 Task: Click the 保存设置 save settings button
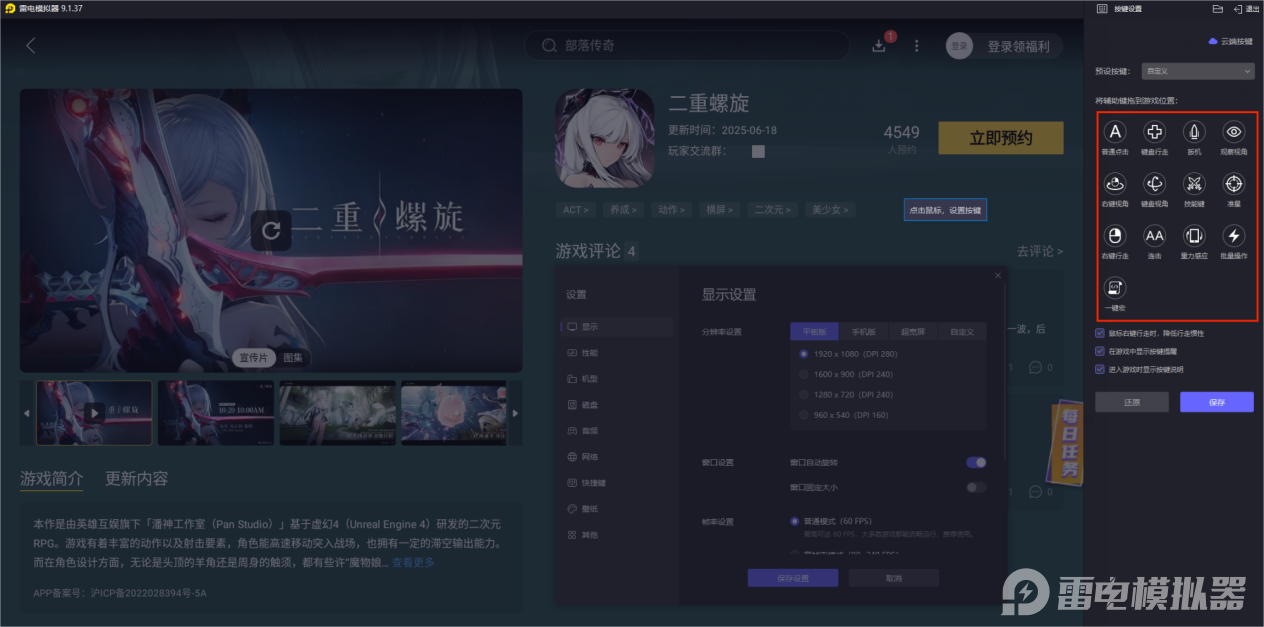point(793,577)
